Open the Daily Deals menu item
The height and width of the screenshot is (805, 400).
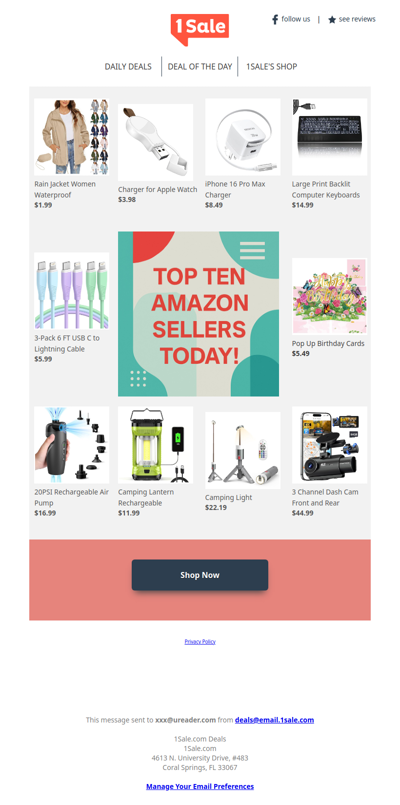pos(128,67)
